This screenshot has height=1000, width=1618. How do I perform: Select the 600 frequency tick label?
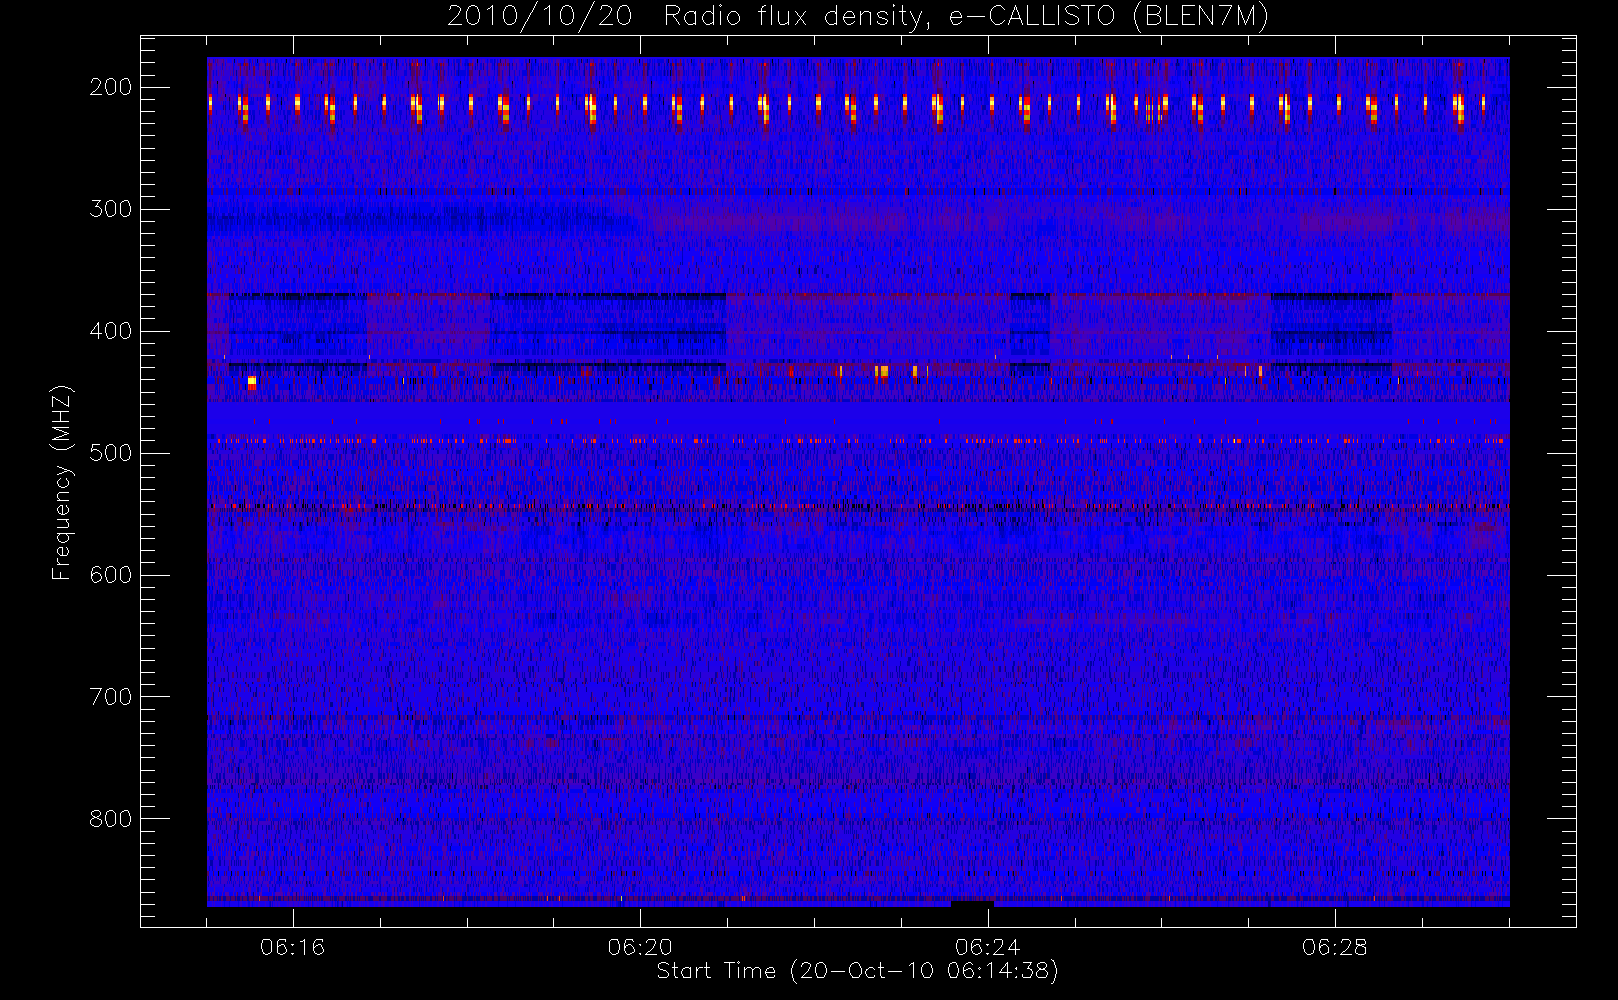coord(111,575)
